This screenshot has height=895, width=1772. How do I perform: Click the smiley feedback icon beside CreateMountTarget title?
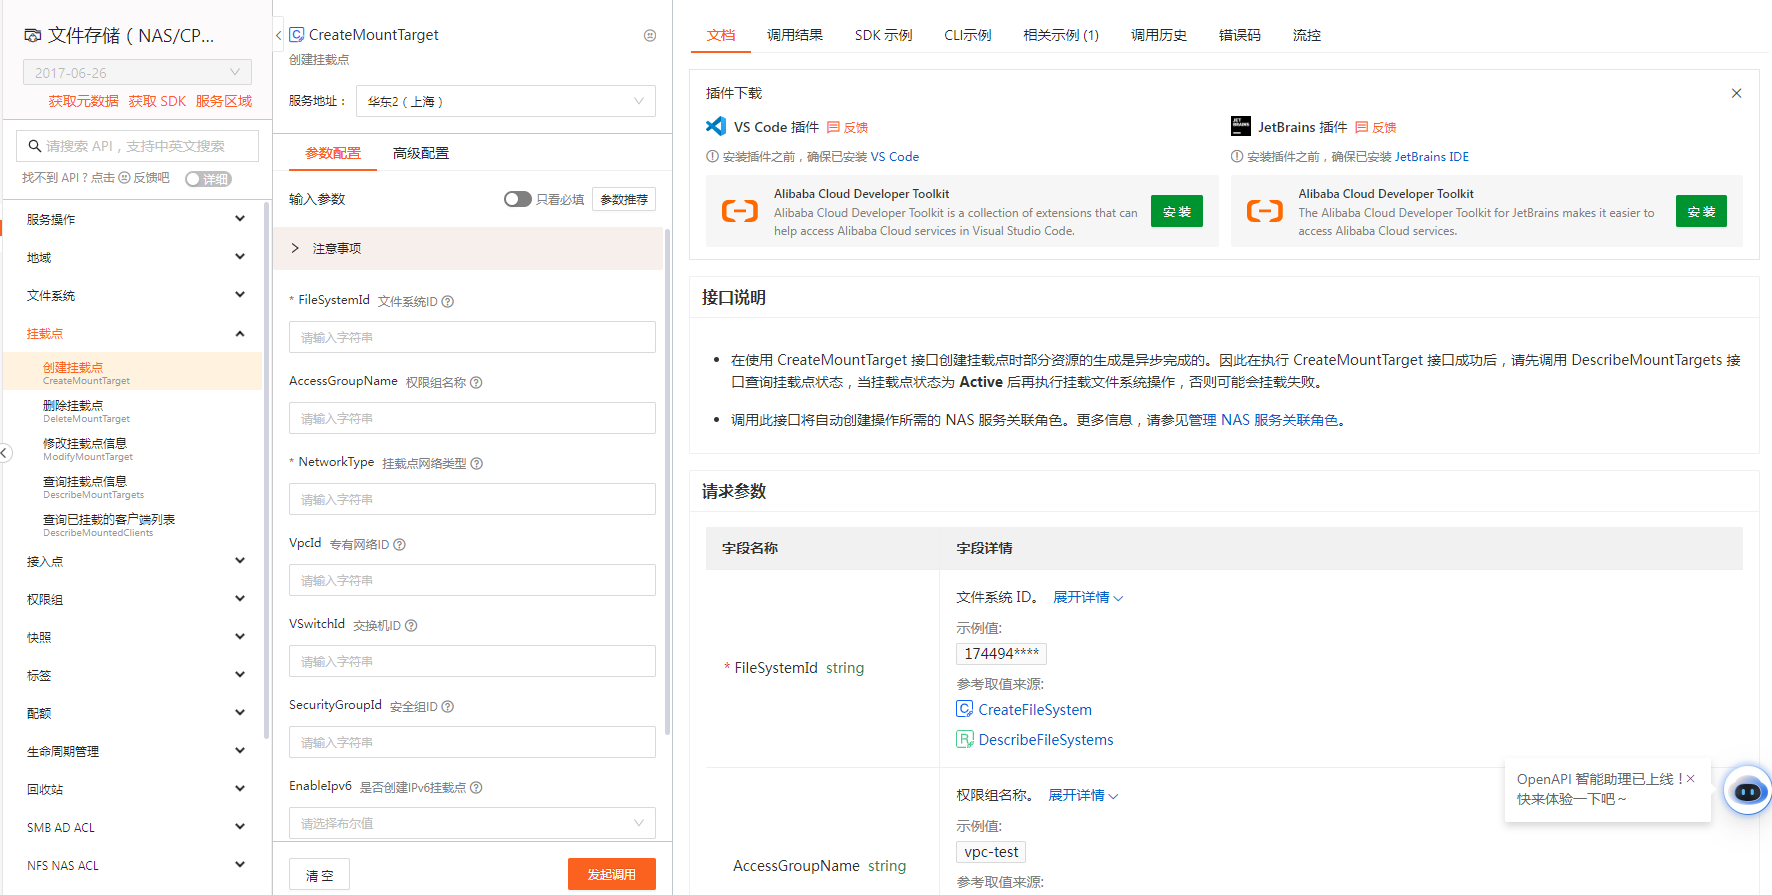point(650,35)
